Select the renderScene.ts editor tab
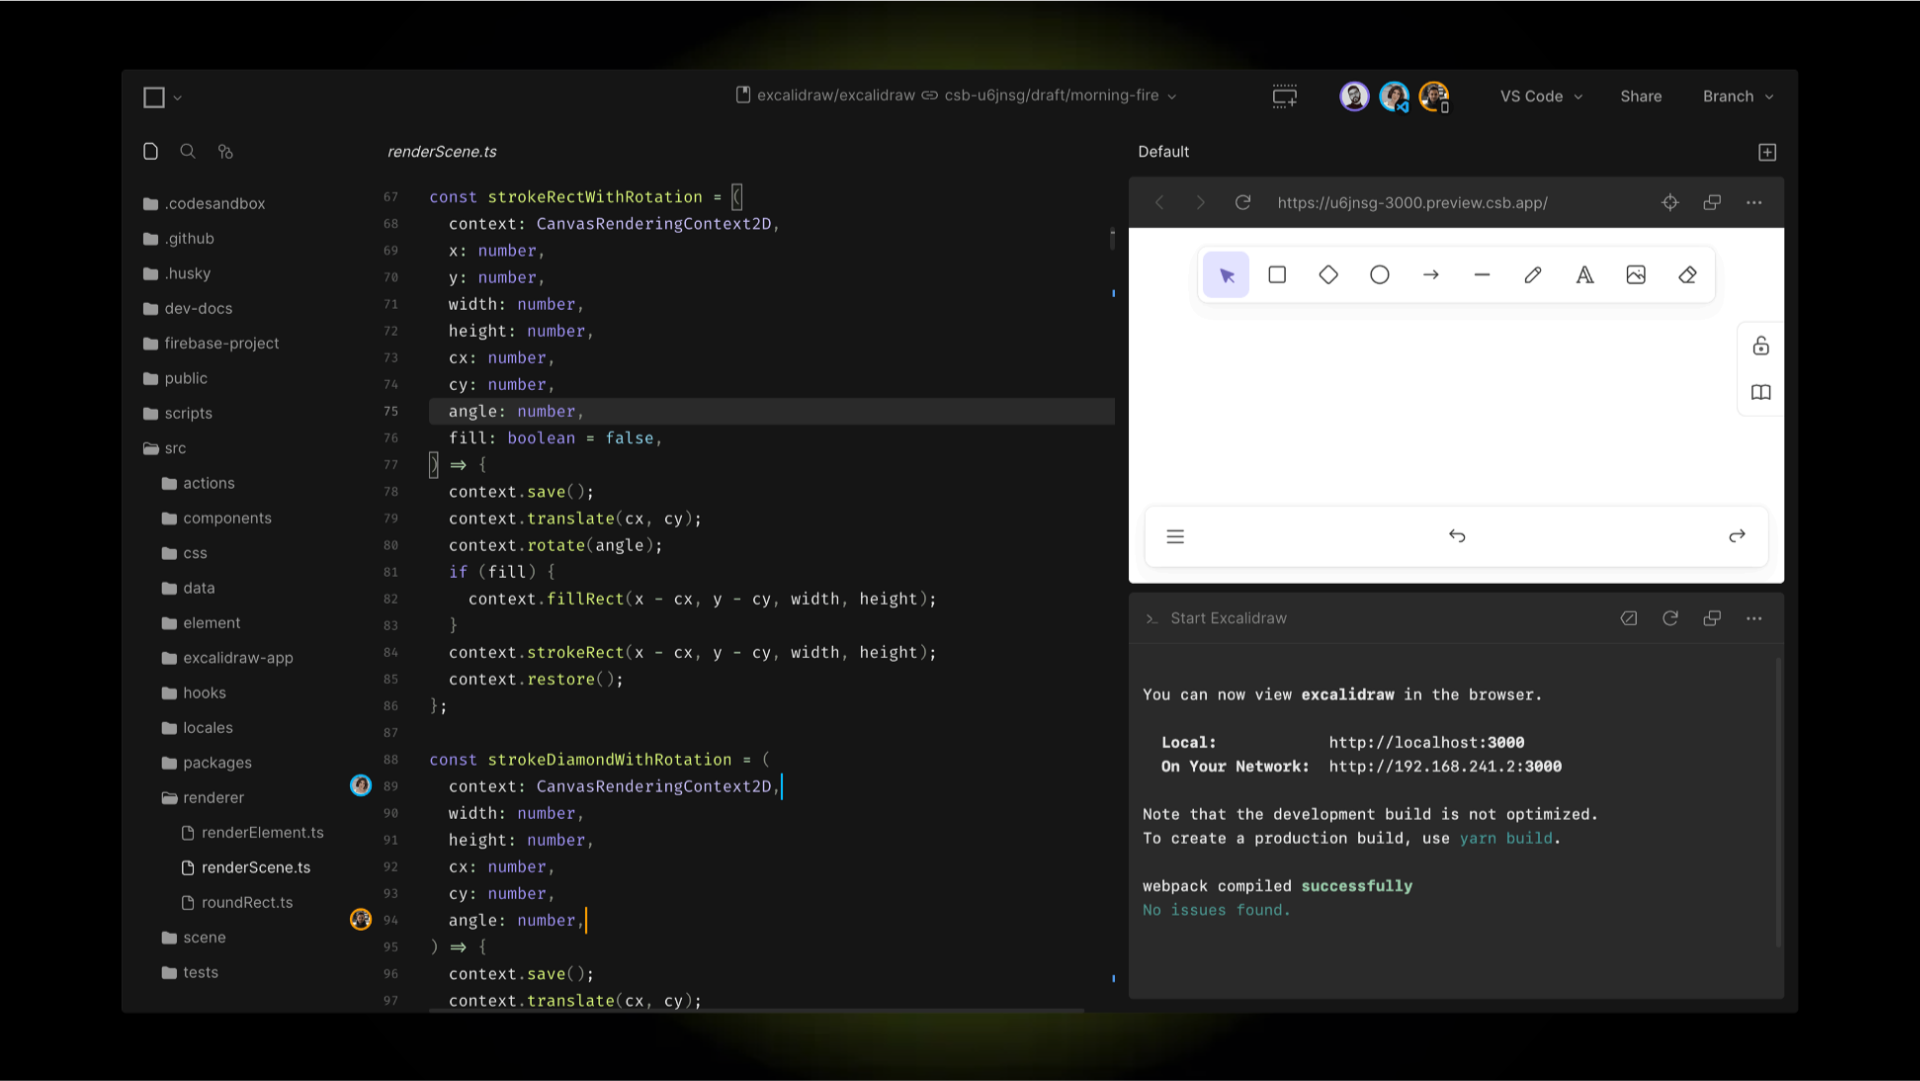Screen dimensions: 1920x1081 click(x=442, y=152)
